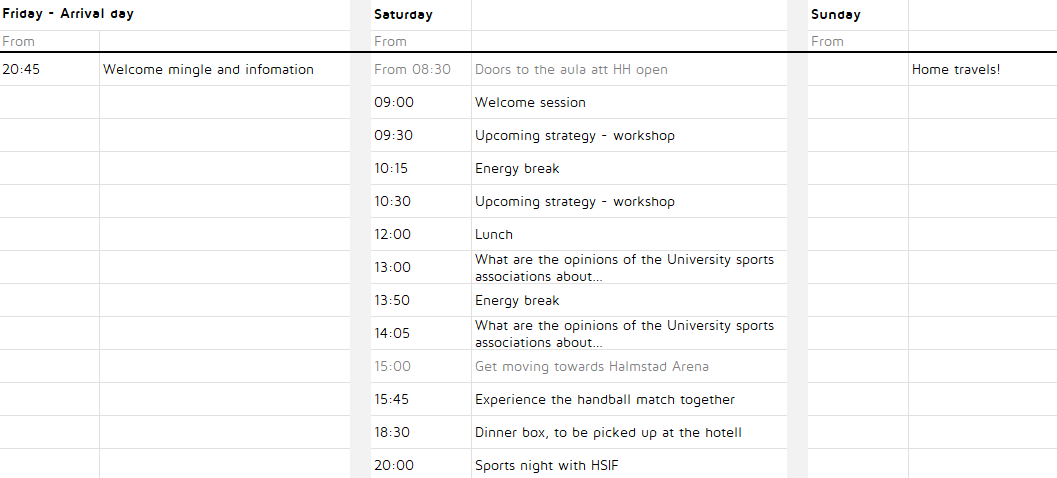Select the Welcome session cell
Screen dimensions: 1057x478
530,103
